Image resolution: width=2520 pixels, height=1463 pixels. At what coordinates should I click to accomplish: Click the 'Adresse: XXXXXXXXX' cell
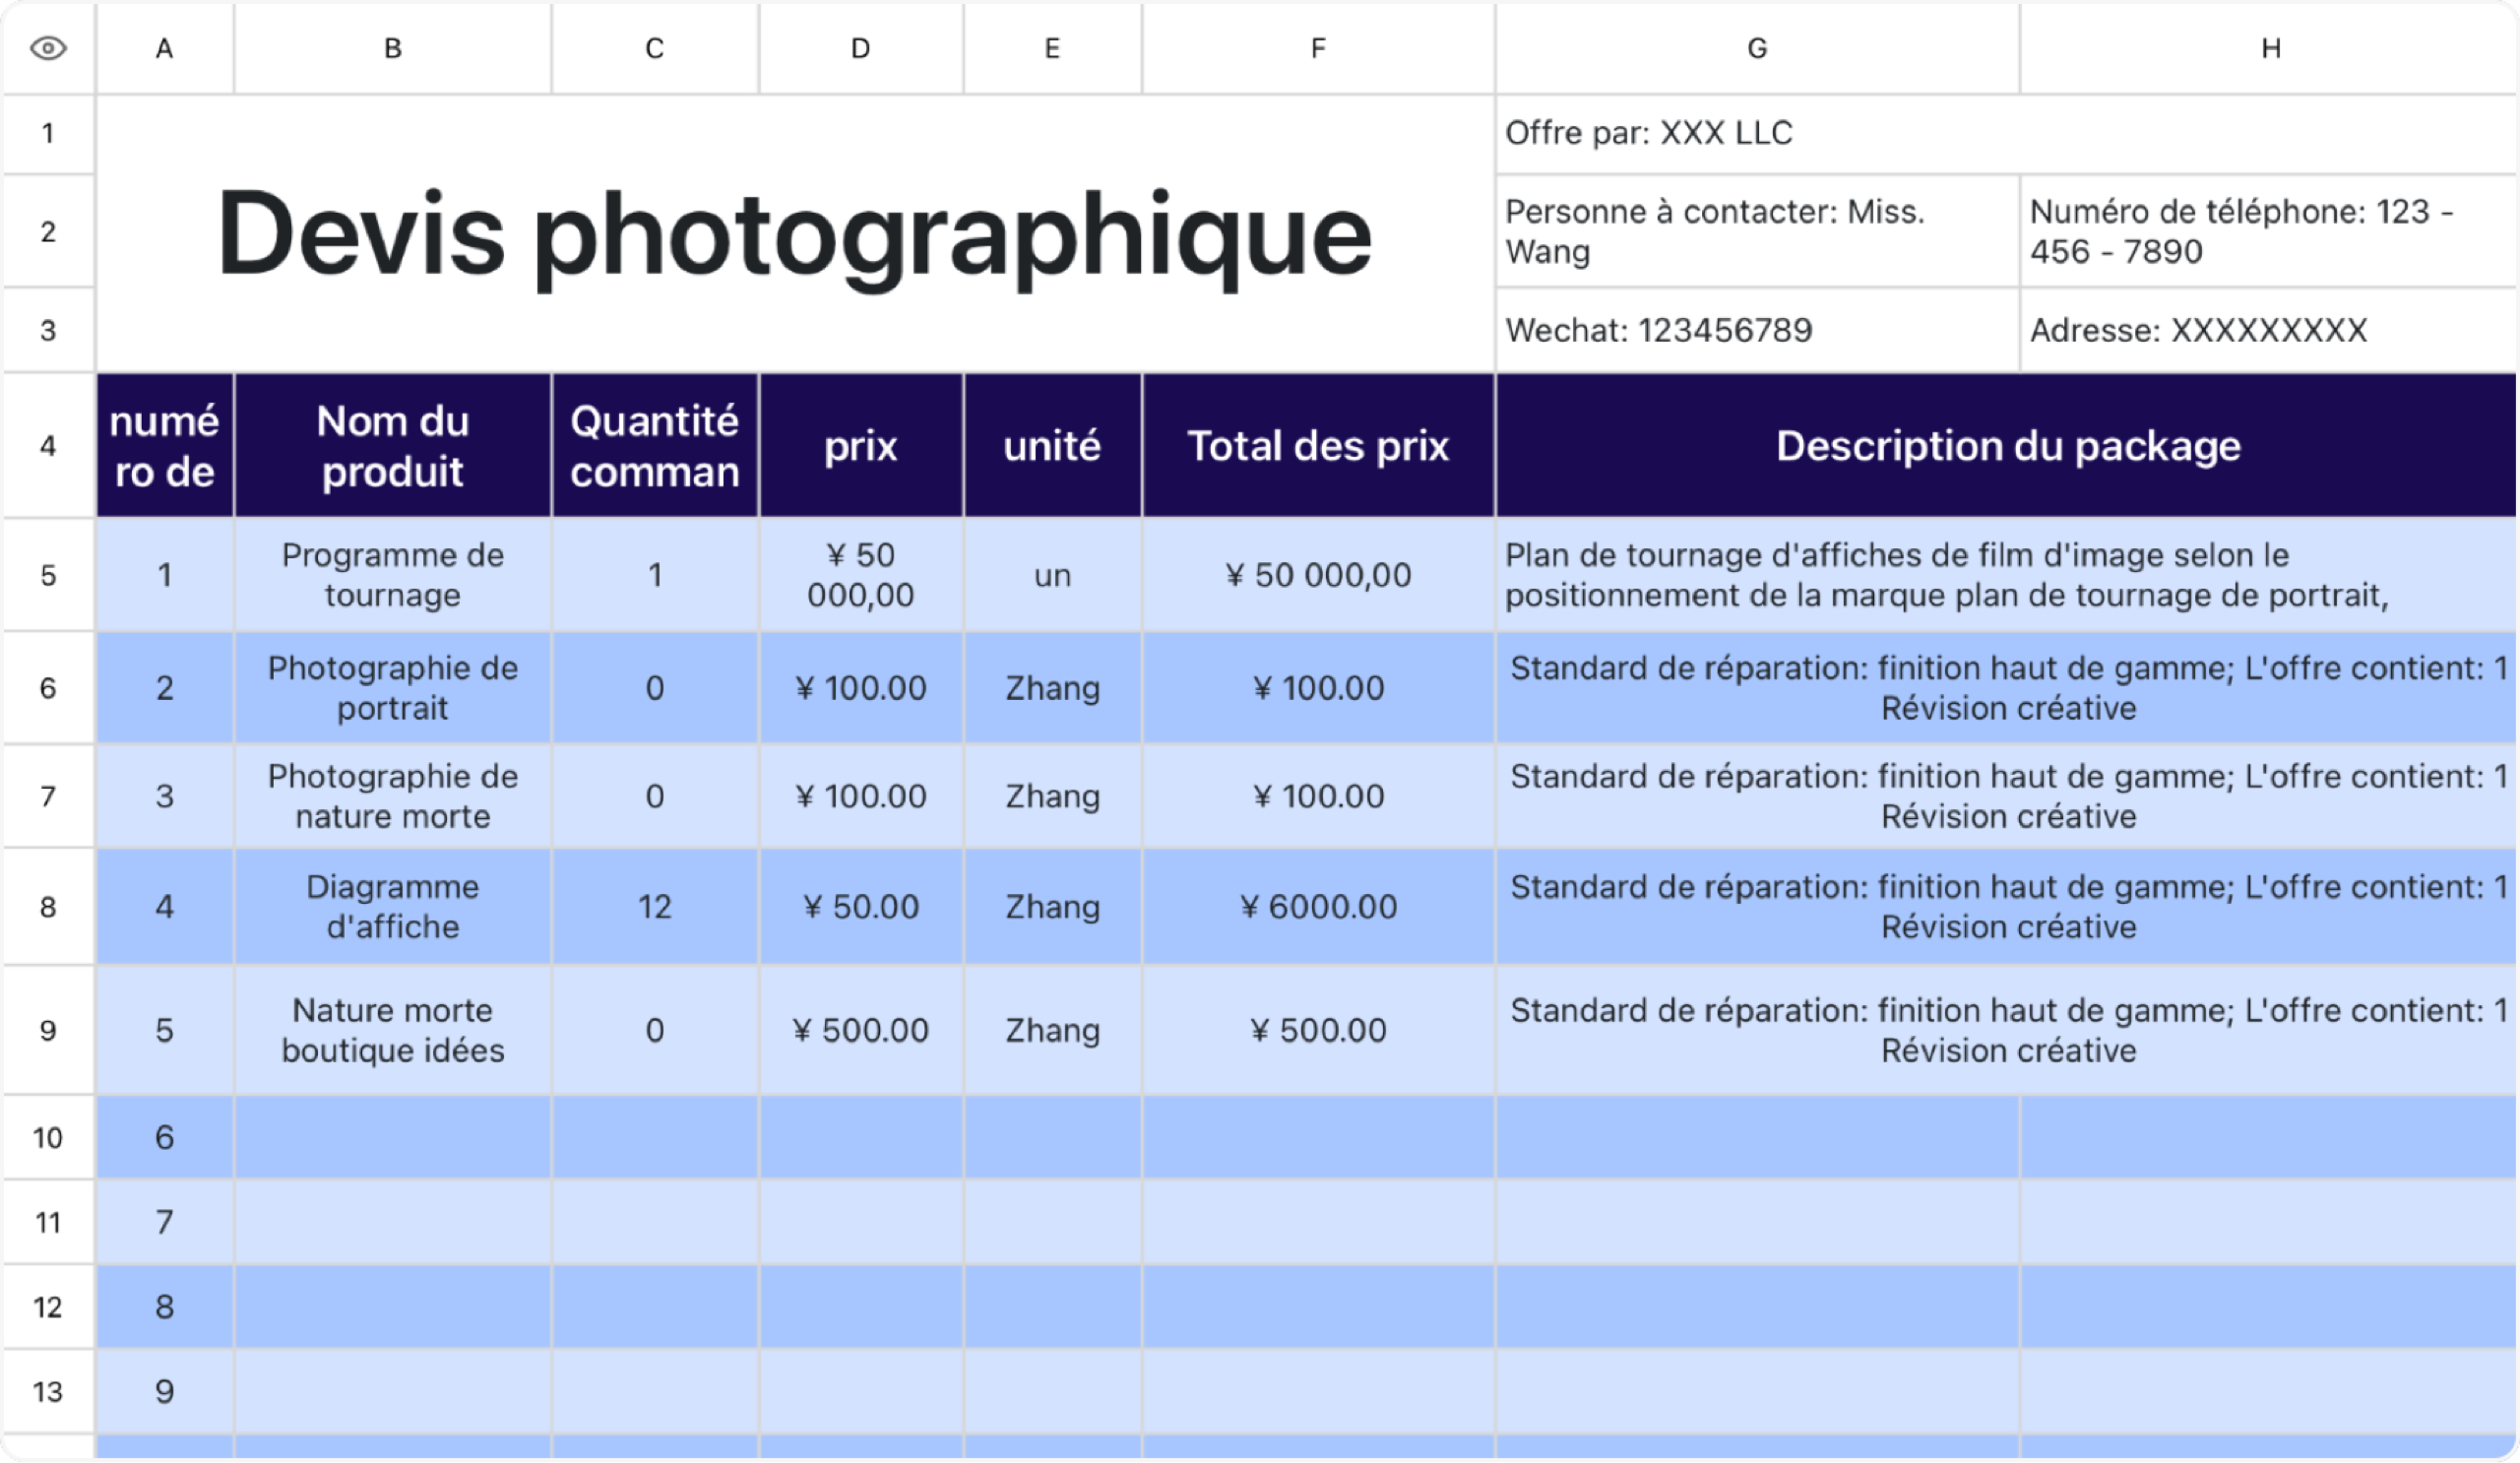2269,330
